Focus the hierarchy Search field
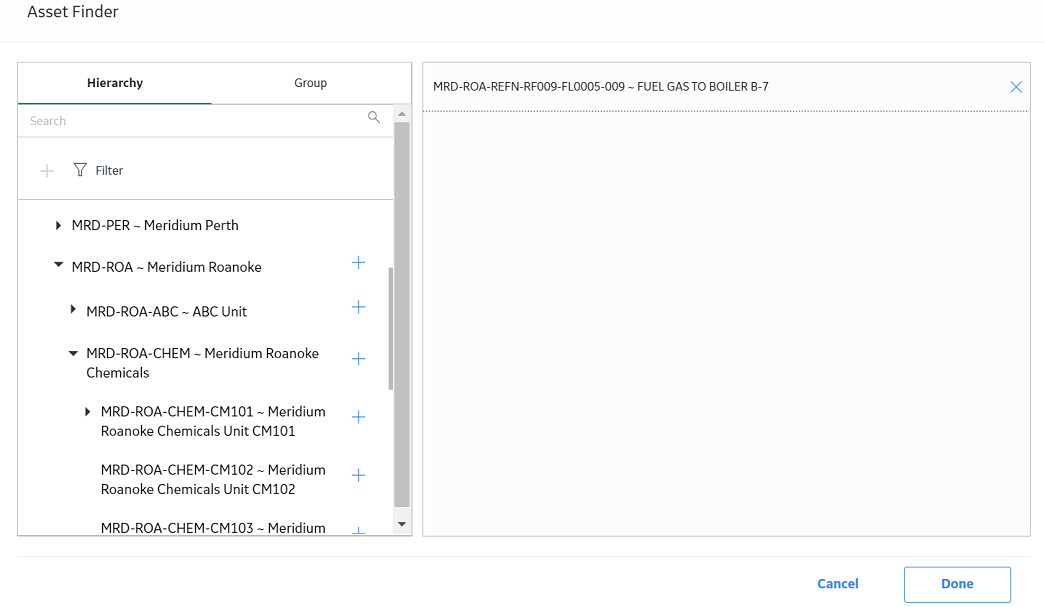Image resolution: width=1045 pixels, height=607 pixels. (197, 121)
